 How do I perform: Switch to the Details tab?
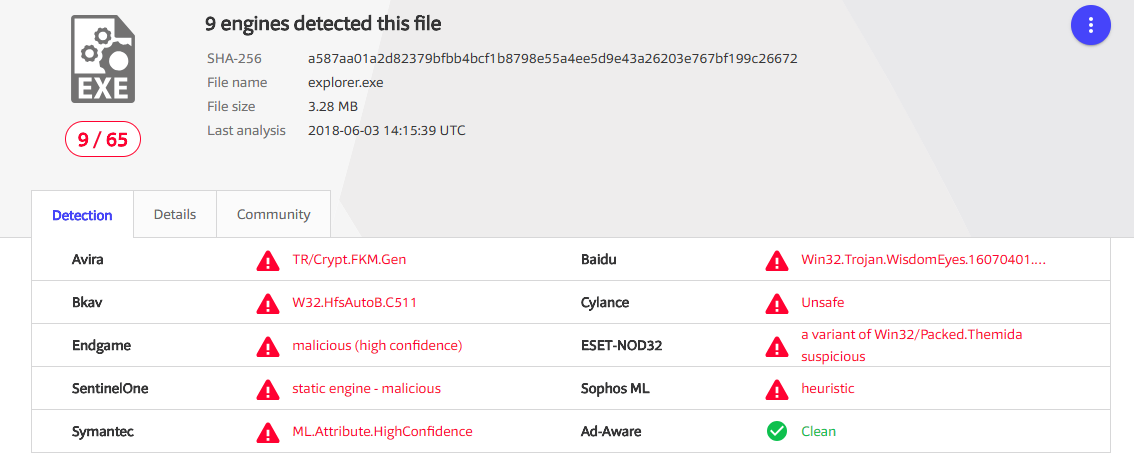point(175,214)
